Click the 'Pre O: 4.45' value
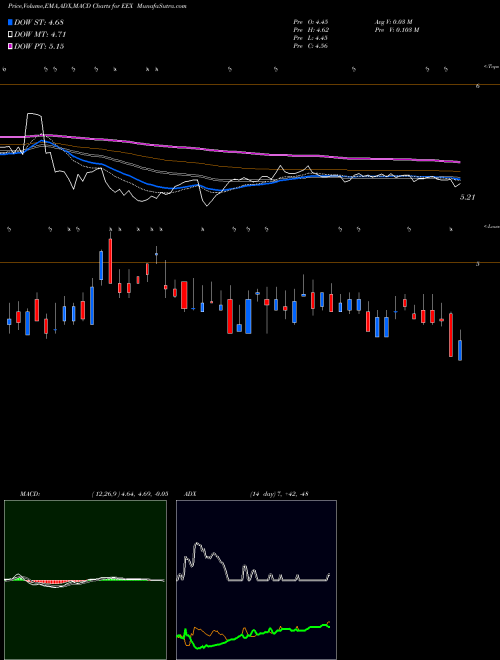The width and height of the screenshot is (500, 660). [x=311, y=22]
